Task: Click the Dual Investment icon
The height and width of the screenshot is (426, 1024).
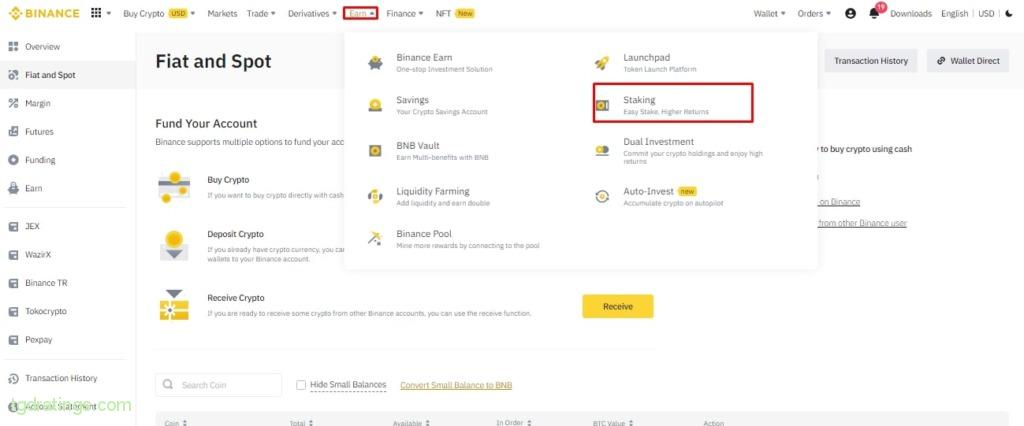Action: [x=602, y=150]
